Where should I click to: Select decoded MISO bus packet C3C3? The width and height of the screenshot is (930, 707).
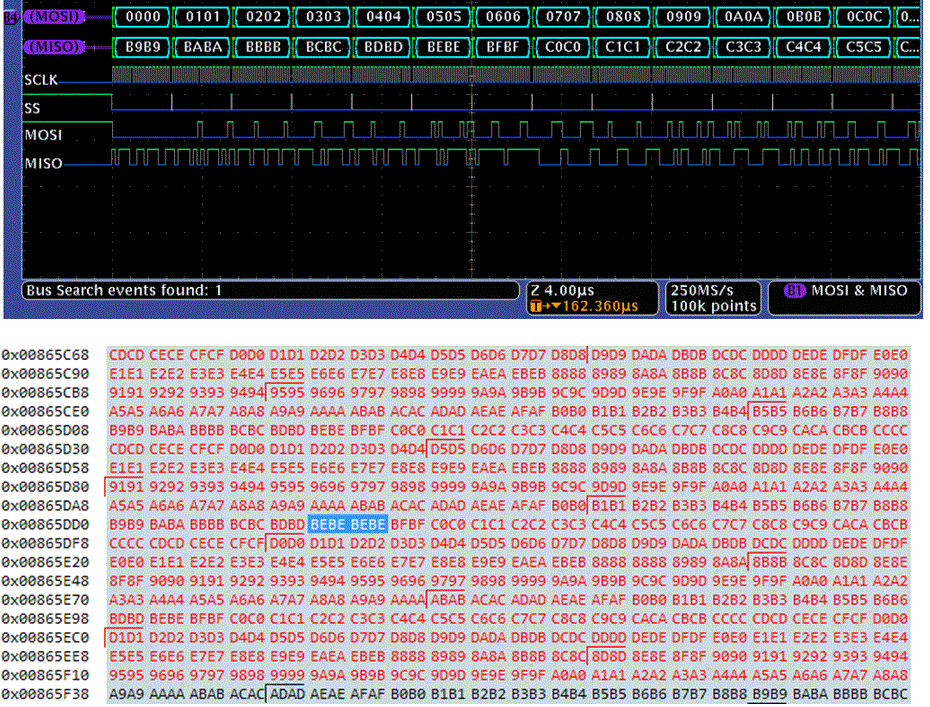click(744, 46)
